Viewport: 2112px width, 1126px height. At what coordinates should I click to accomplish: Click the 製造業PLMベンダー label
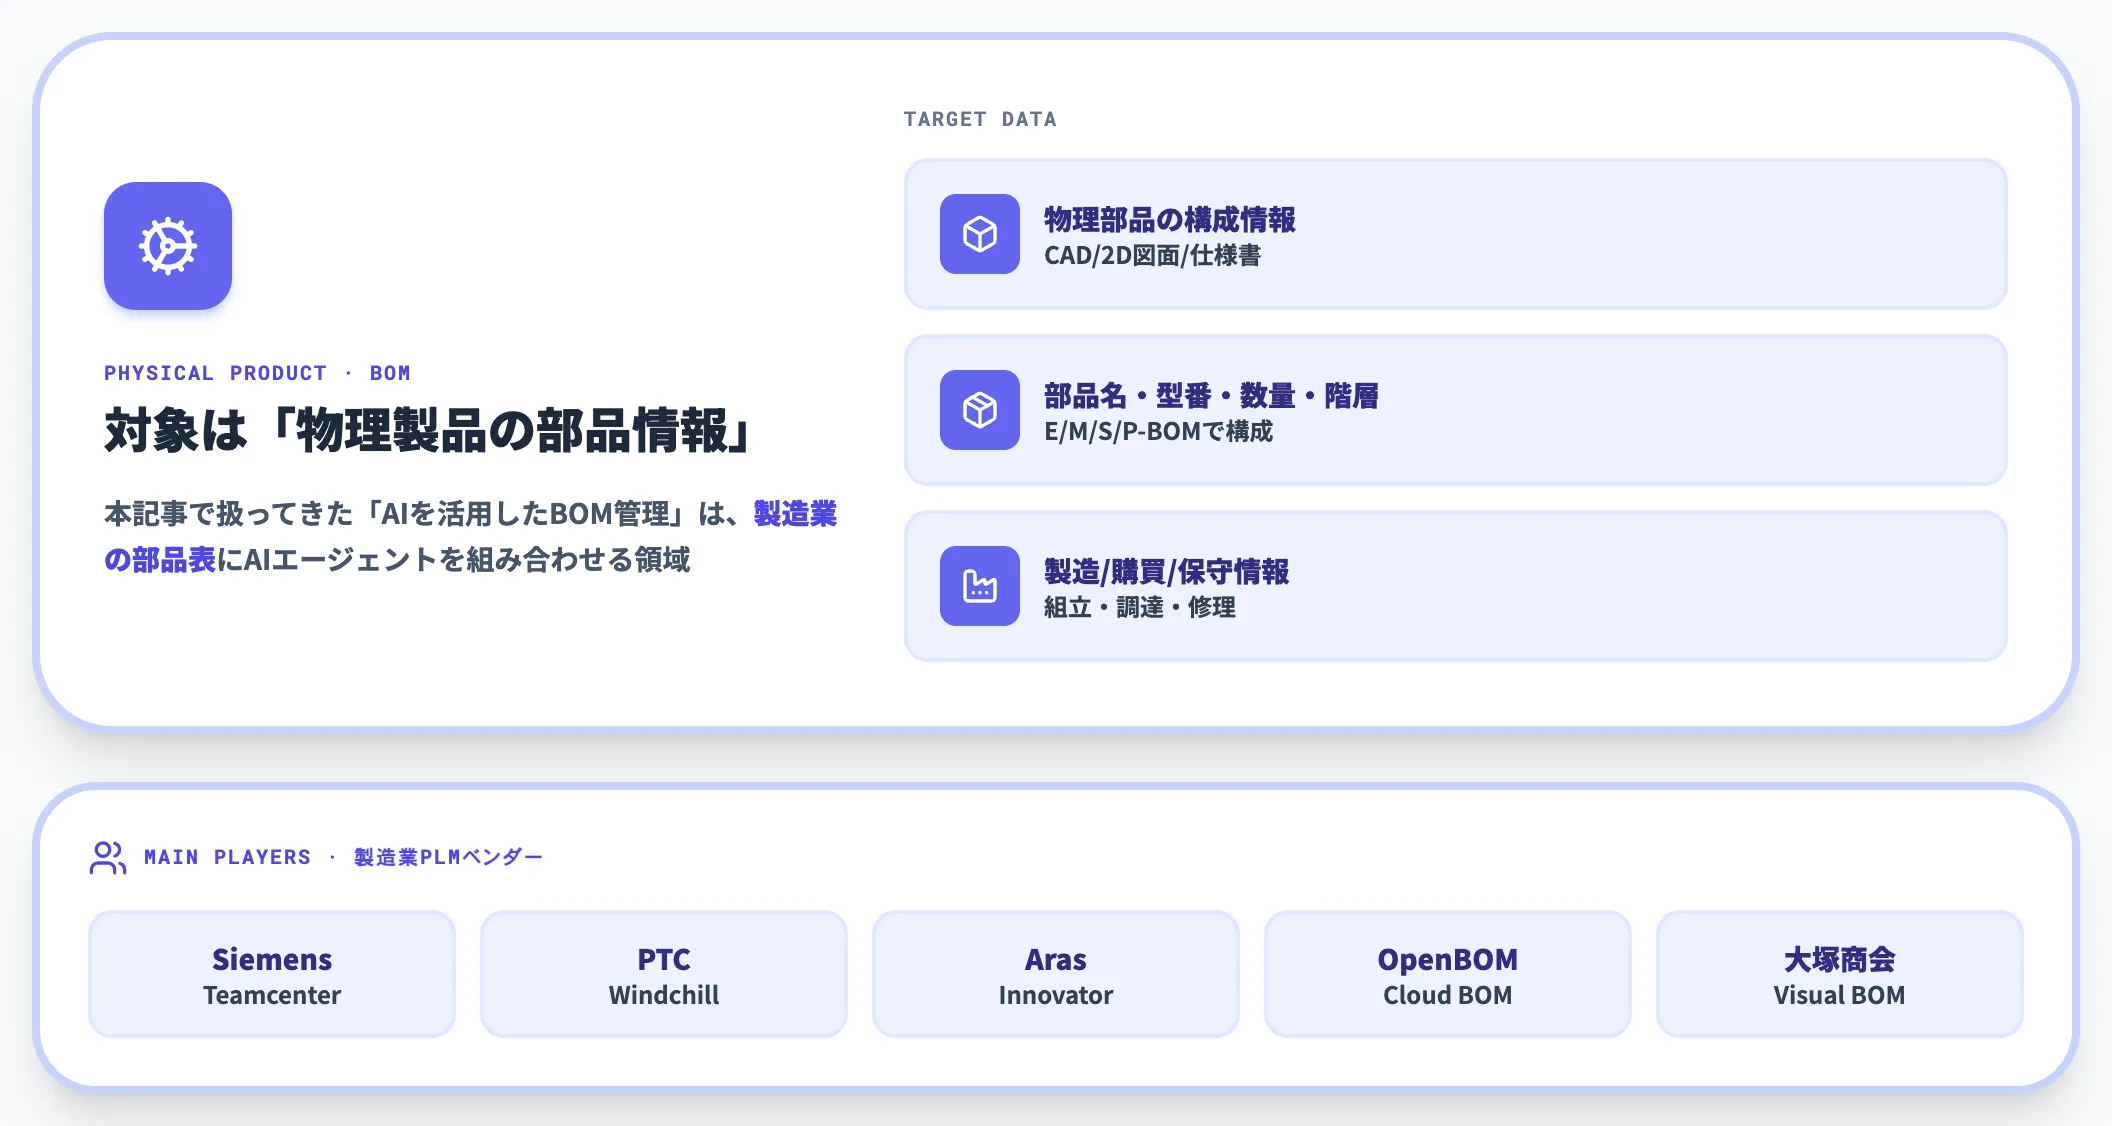[x=448, y=857]
